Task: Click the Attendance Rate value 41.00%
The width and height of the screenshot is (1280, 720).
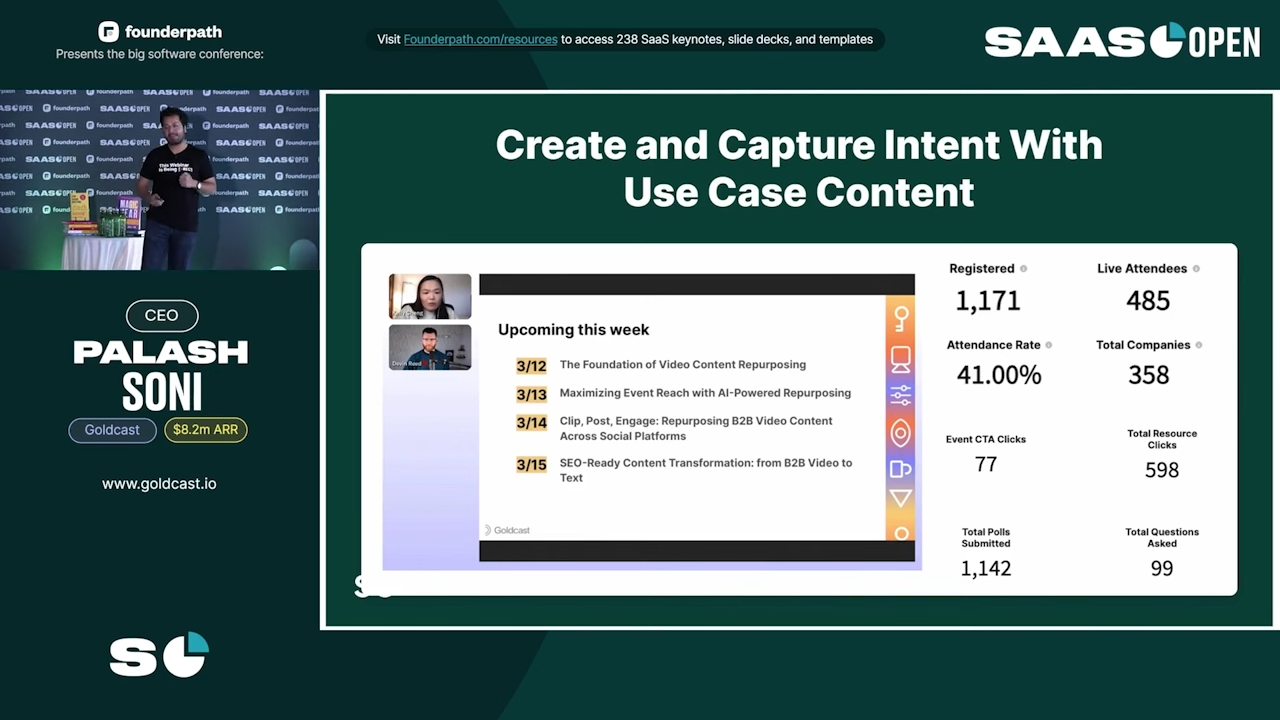Action: coord(999,375)
